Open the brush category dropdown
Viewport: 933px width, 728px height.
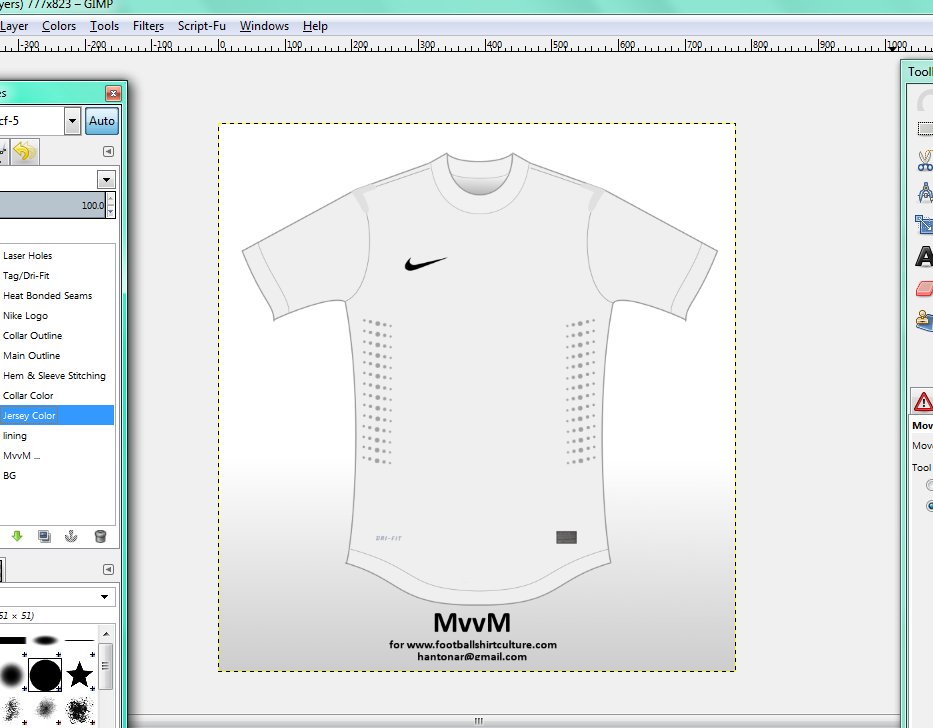[x=105, y=597]
